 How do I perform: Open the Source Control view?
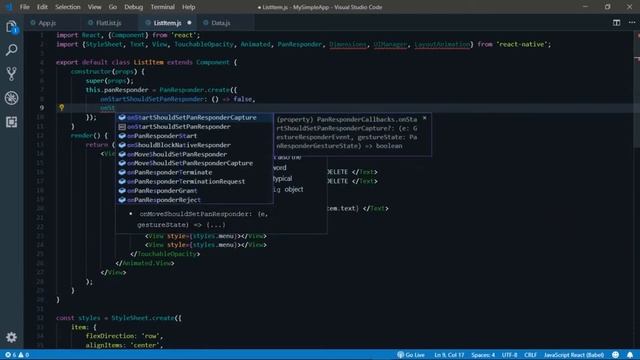(11, 74)
